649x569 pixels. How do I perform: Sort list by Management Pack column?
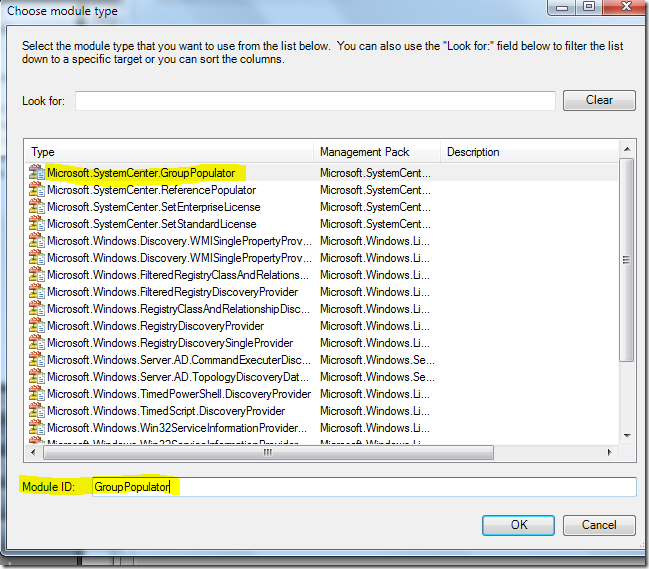coord(377,152)
